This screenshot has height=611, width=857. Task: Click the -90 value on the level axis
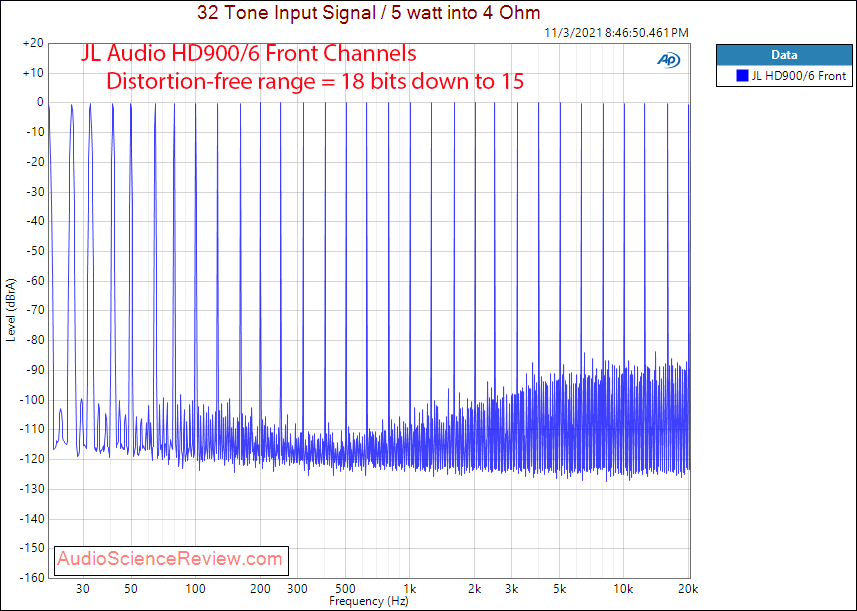click(x=34, y=370)
